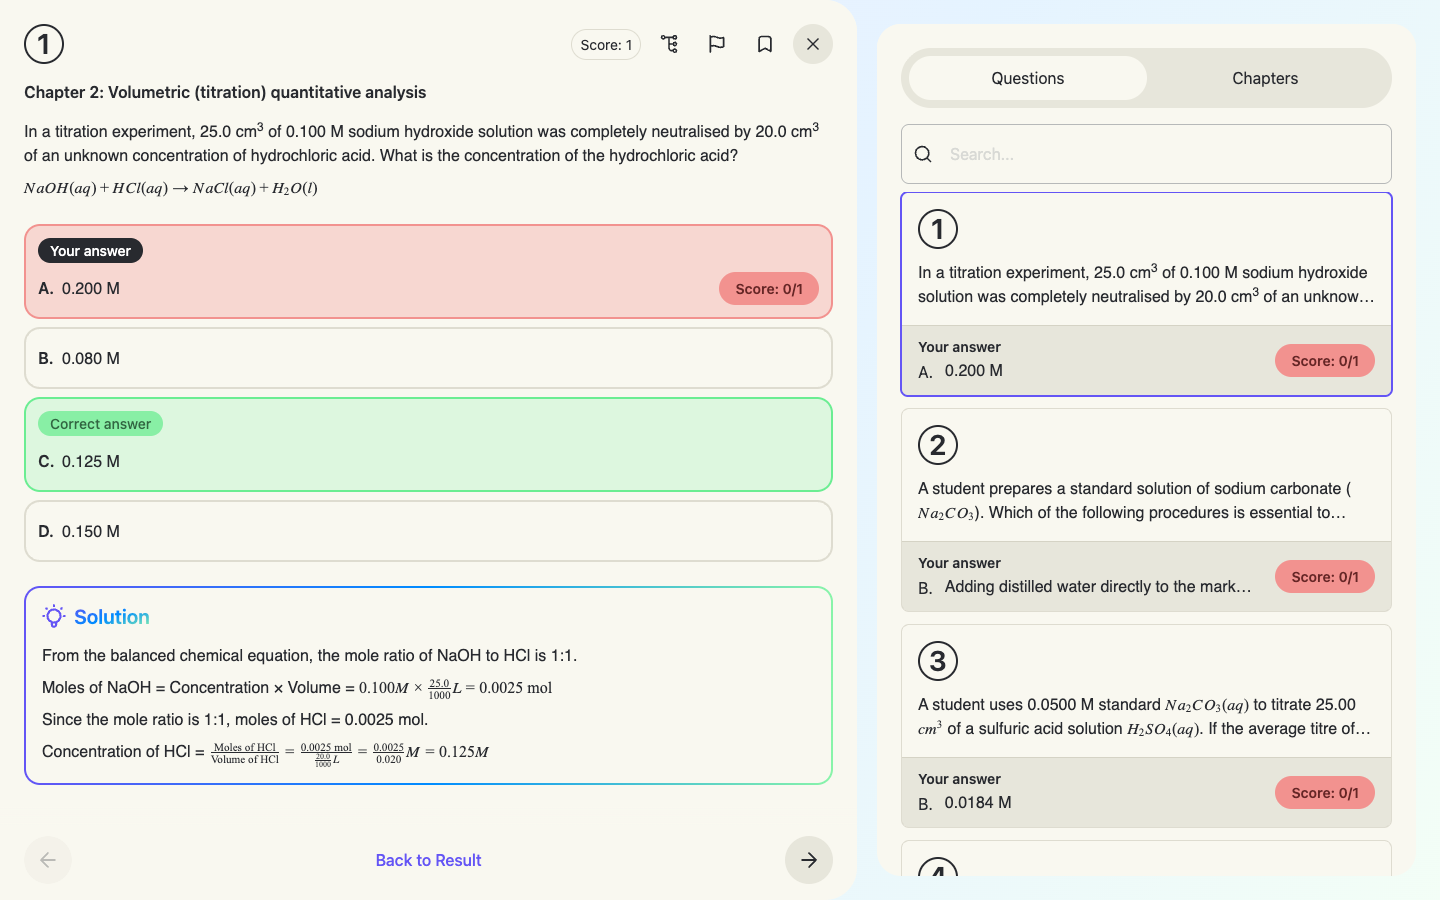Click the Chapter 2: Volumetric (titration) heading

pos(225,92)
